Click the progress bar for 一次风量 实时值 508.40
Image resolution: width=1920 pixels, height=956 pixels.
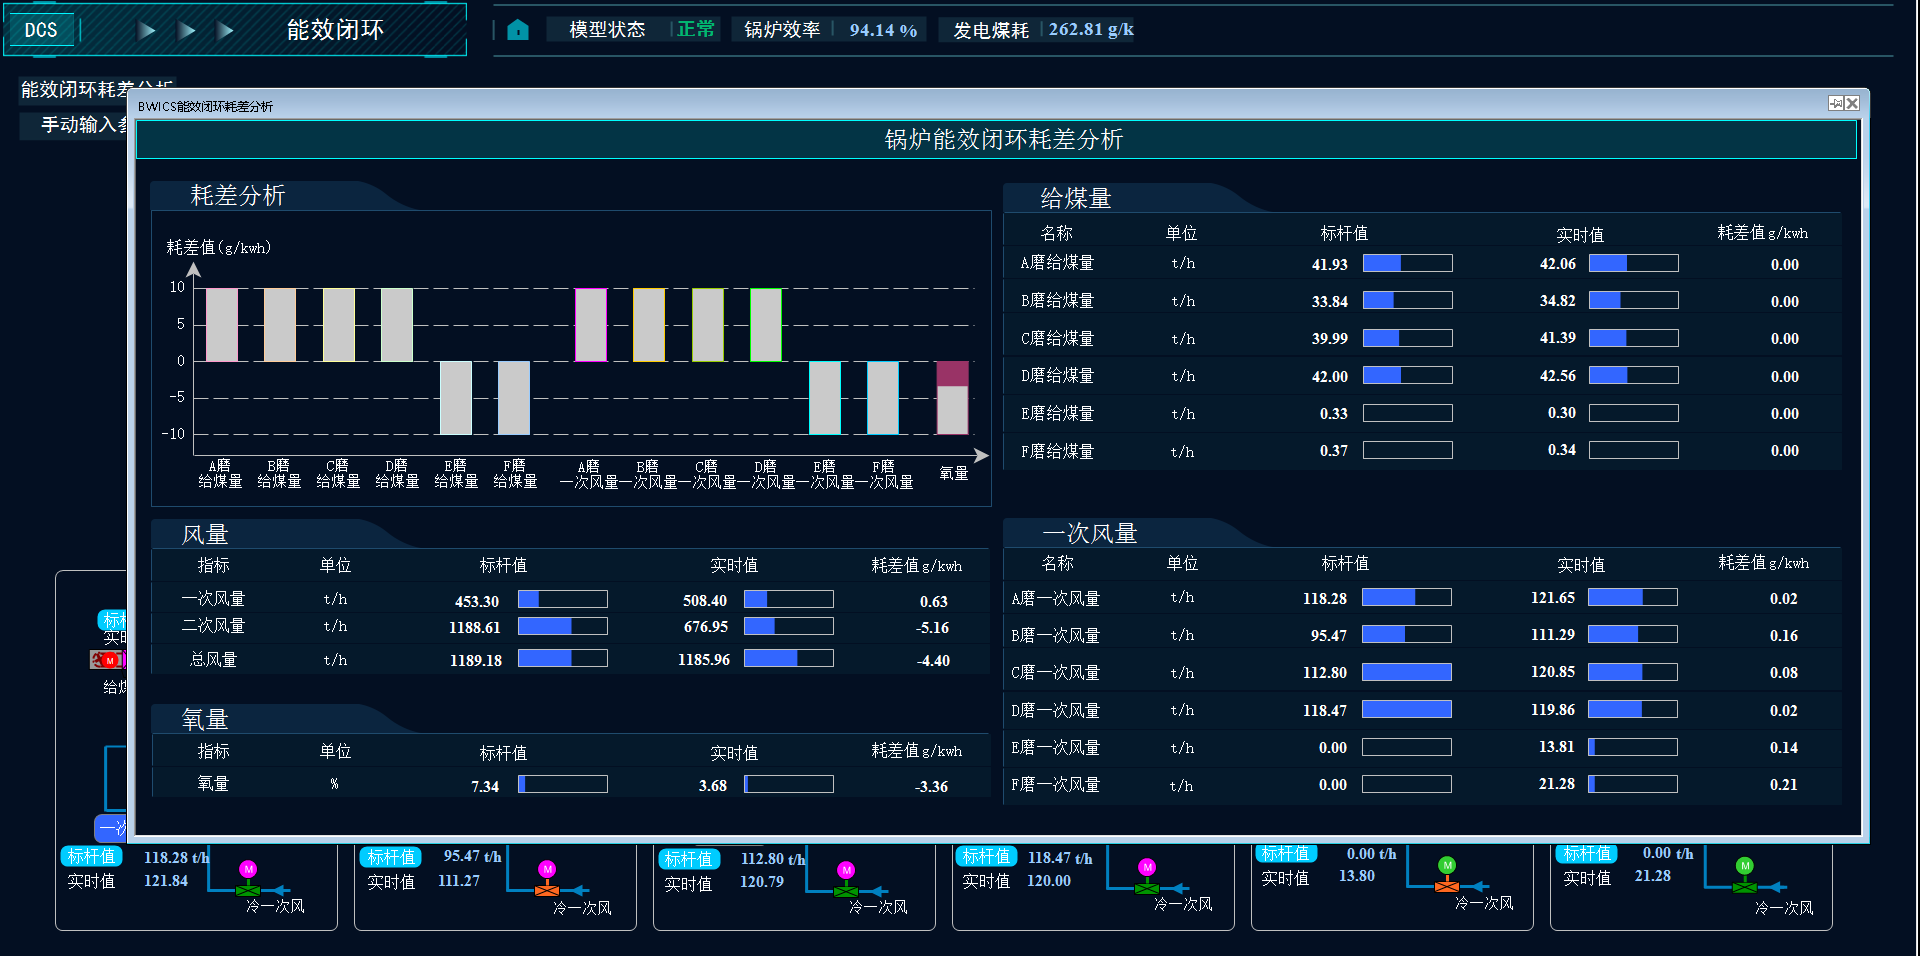789,599
